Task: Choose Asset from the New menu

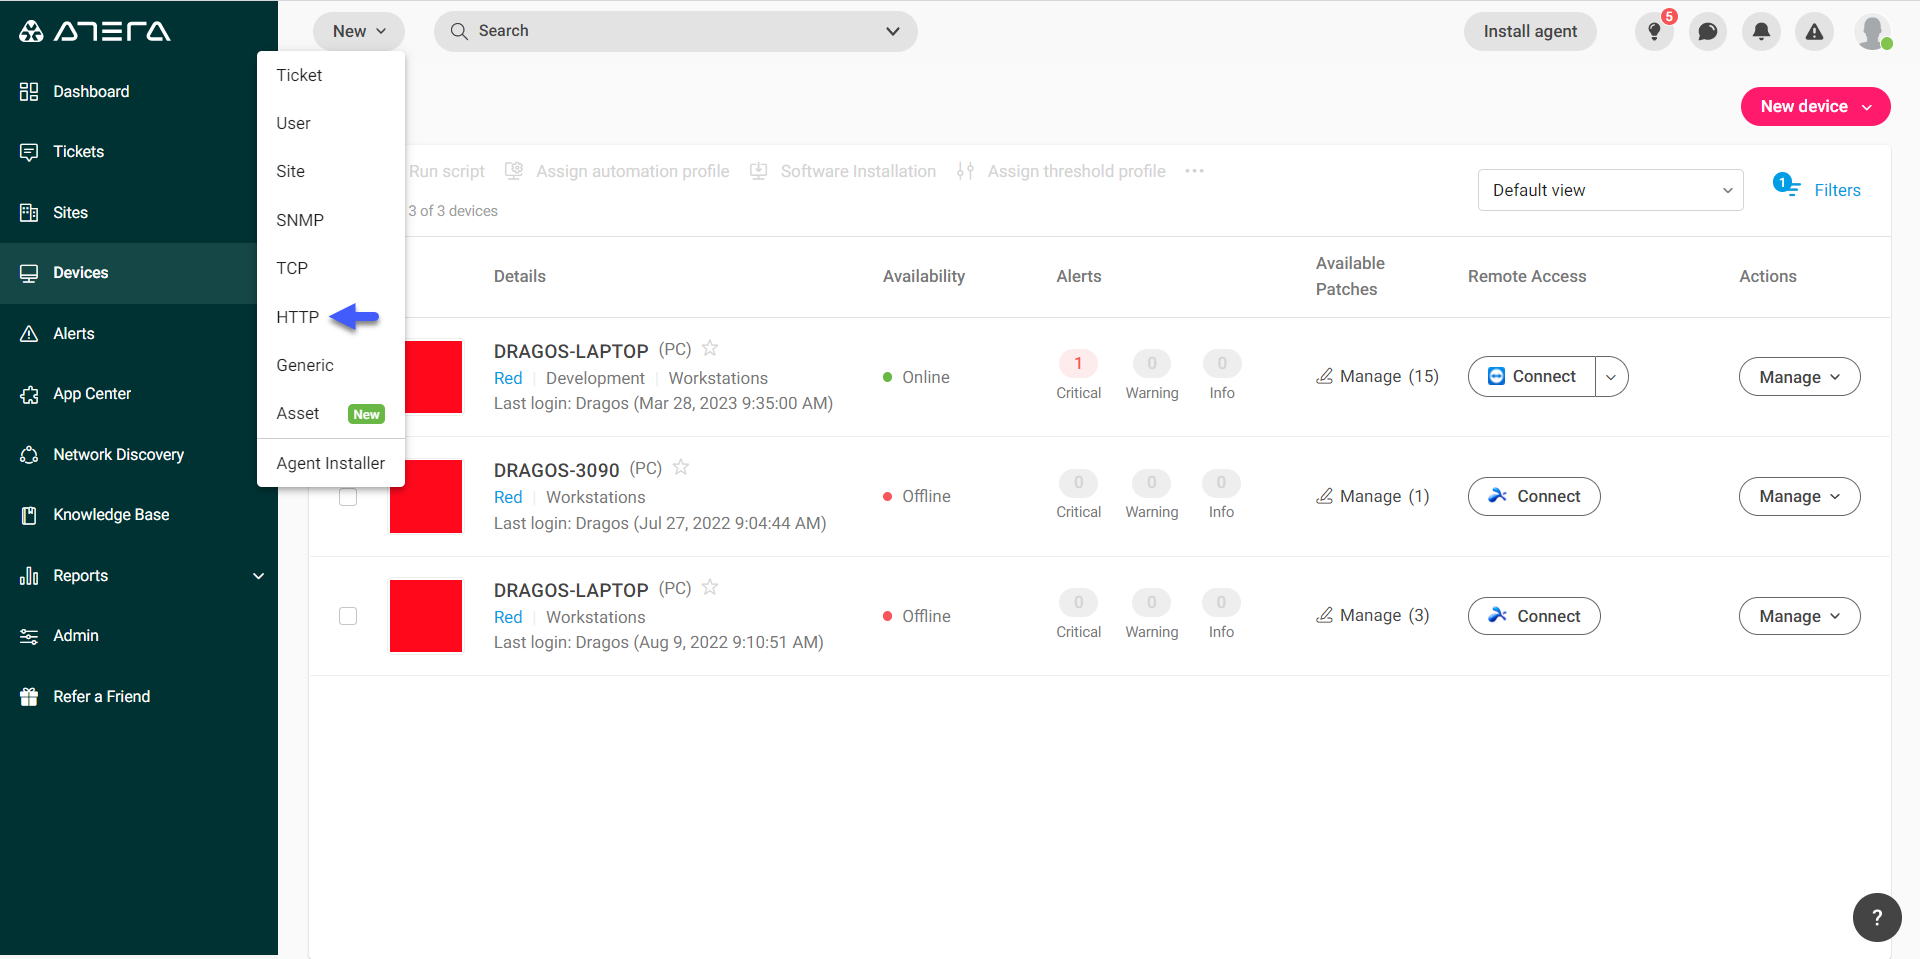Action: click(x=331, y=413)
